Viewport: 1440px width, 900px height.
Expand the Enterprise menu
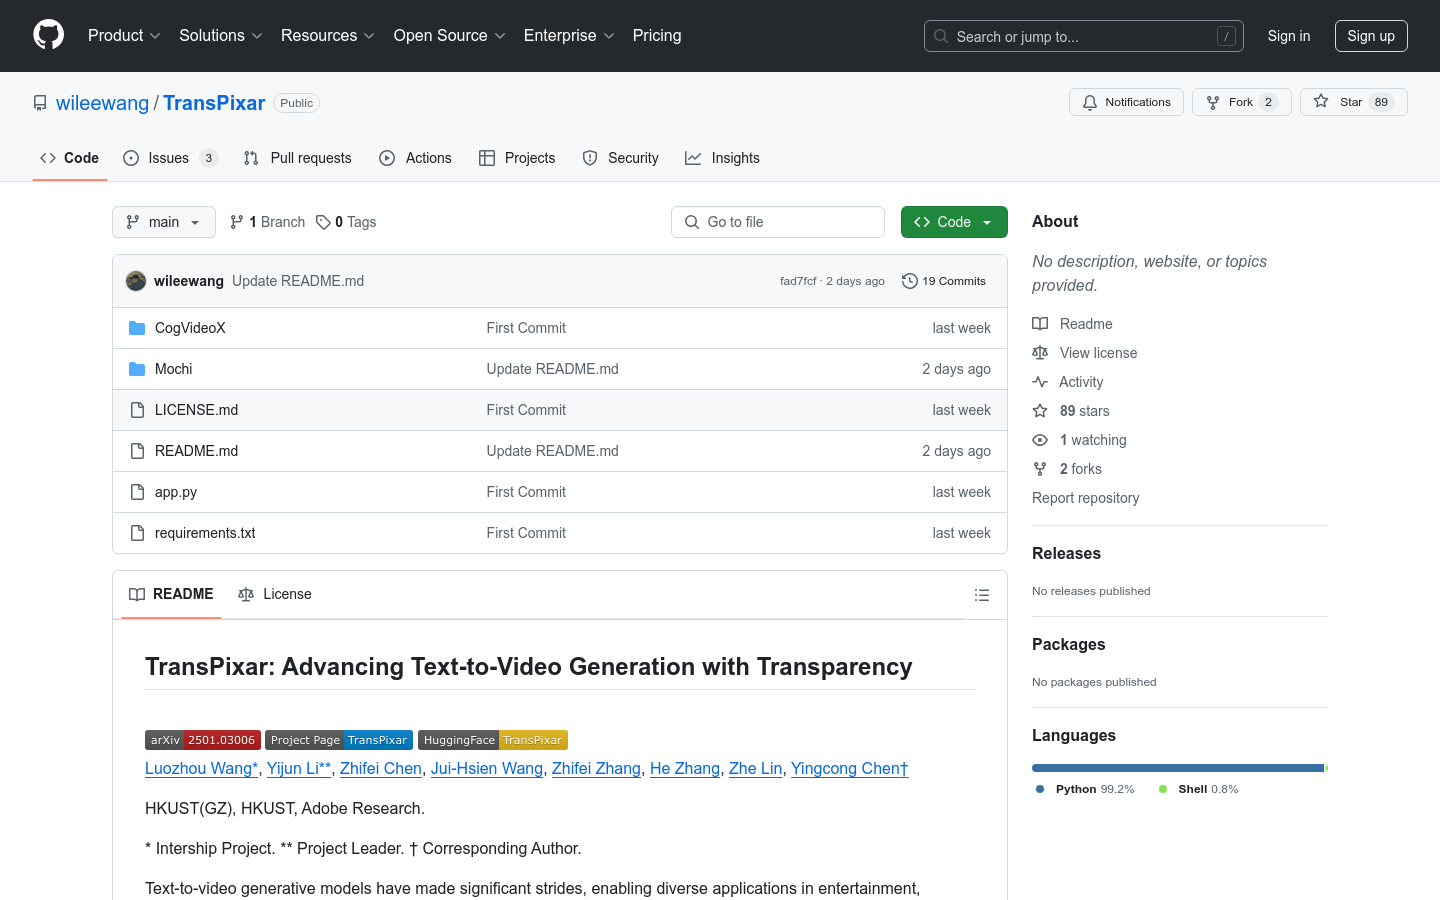tap(569, 36)
